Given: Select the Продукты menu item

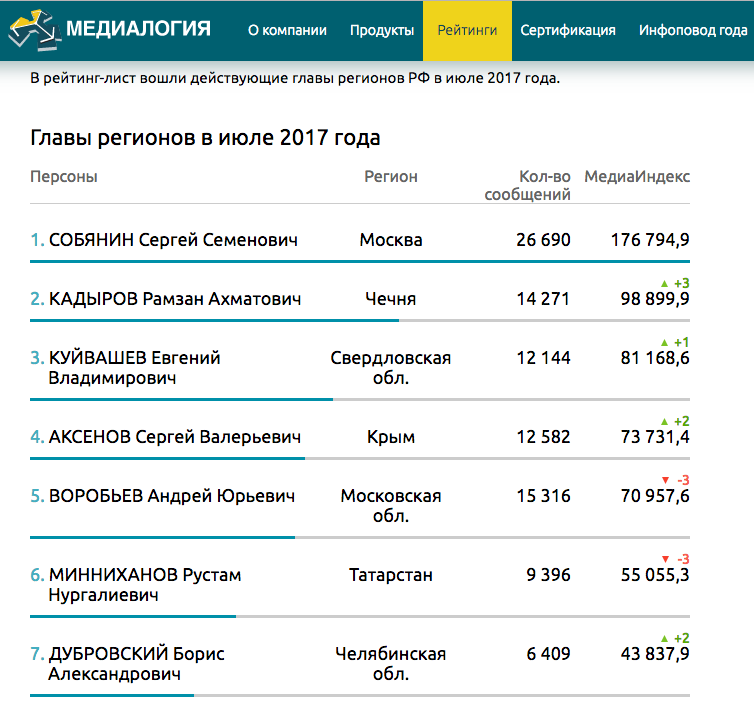Looking at the screenshot, I should (382, 30).
